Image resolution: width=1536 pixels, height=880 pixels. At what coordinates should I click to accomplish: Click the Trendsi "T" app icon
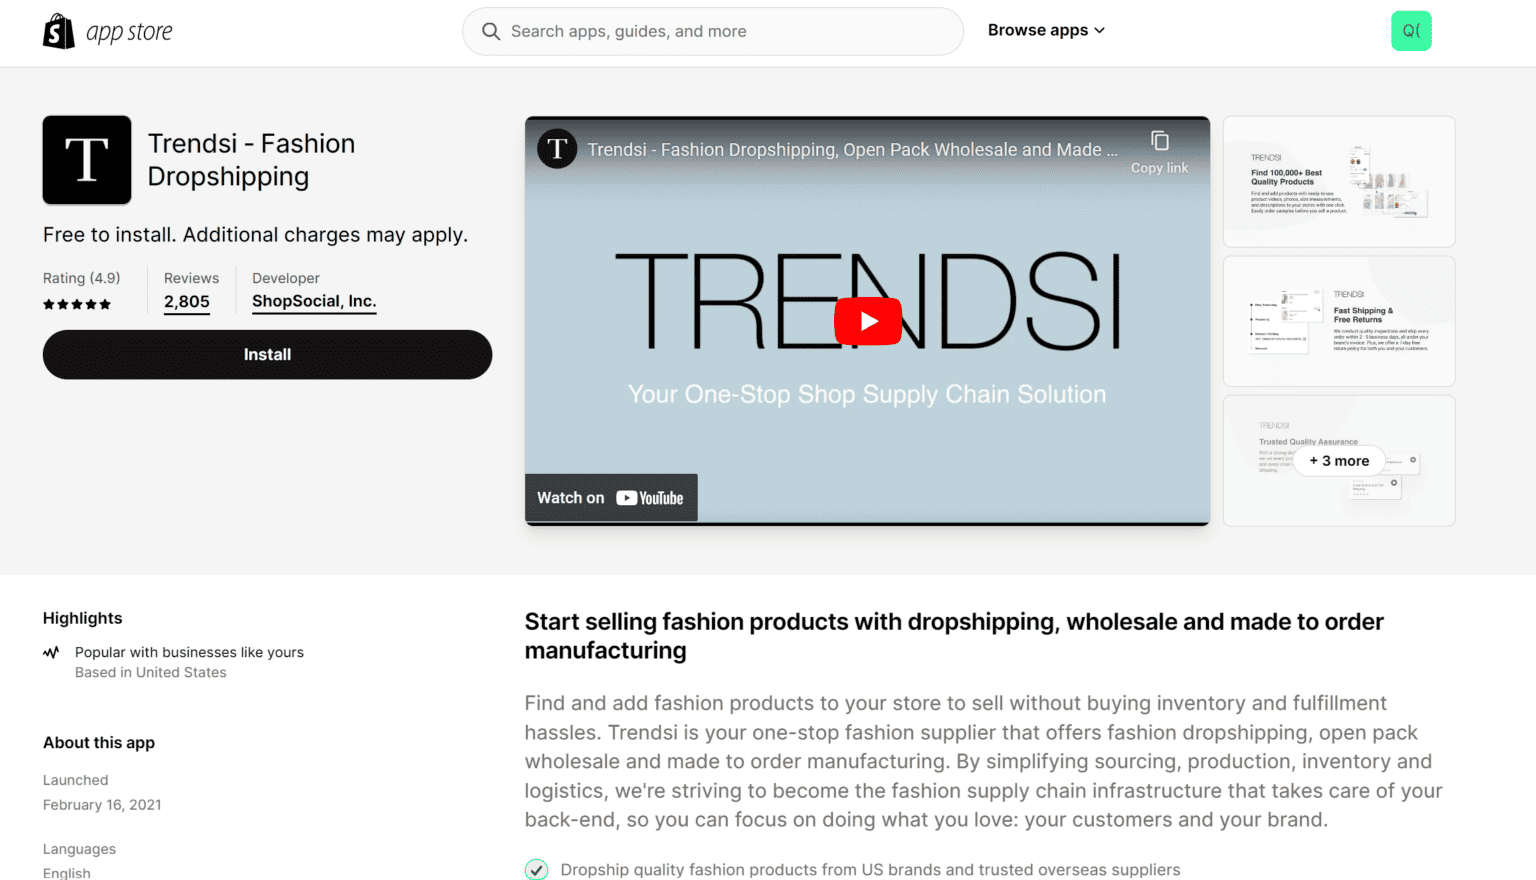click(86, 159)
